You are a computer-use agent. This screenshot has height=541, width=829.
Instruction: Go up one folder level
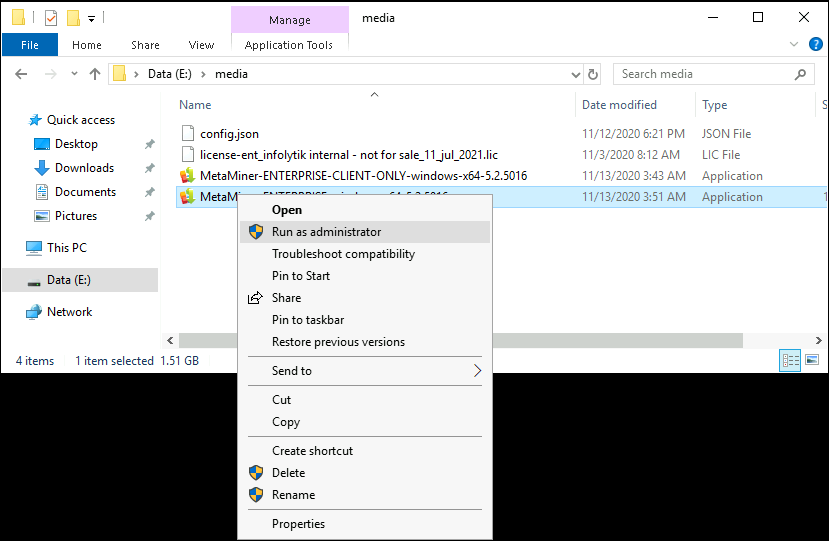[x=95, y=74]
